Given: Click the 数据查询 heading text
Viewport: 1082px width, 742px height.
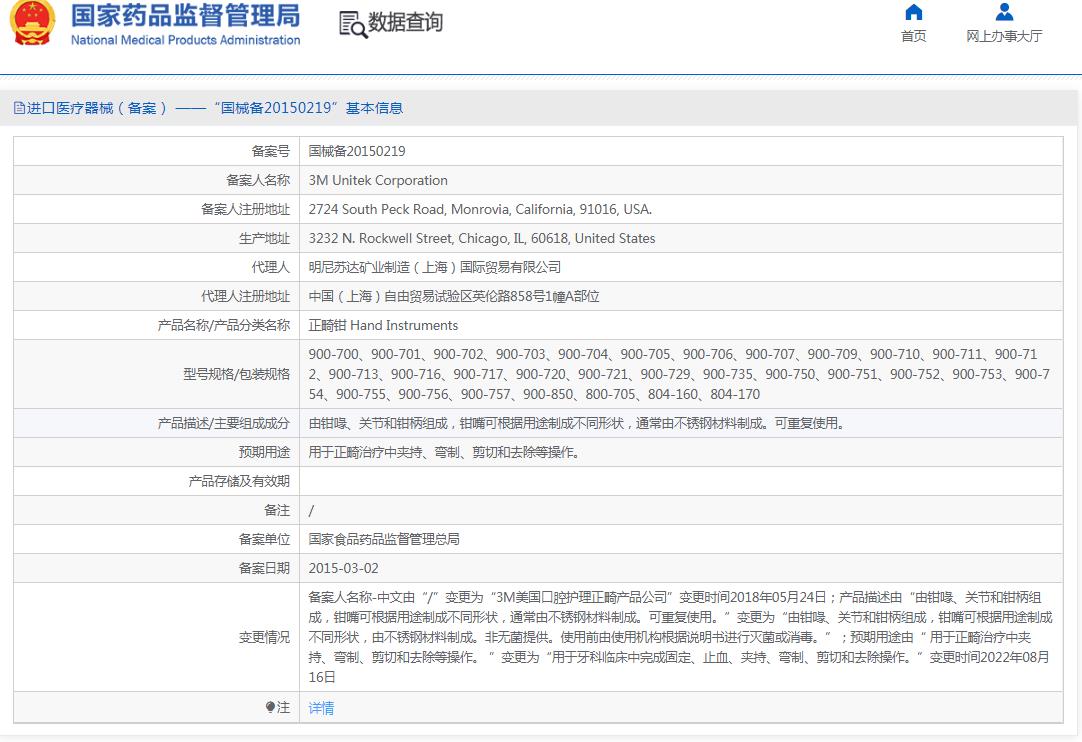Looking at the screenshot, I should 406,22.
